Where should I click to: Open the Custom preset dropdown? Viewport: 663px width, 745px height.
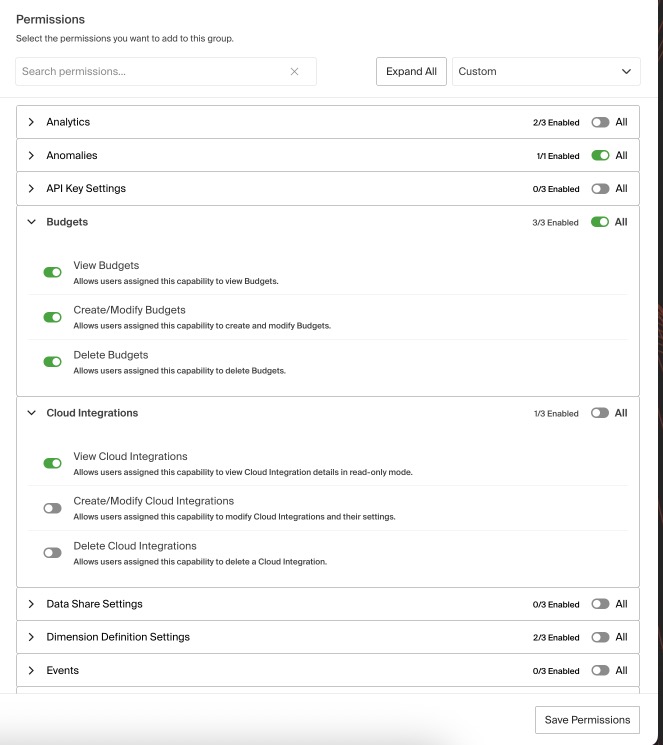[x=546, y=71]
